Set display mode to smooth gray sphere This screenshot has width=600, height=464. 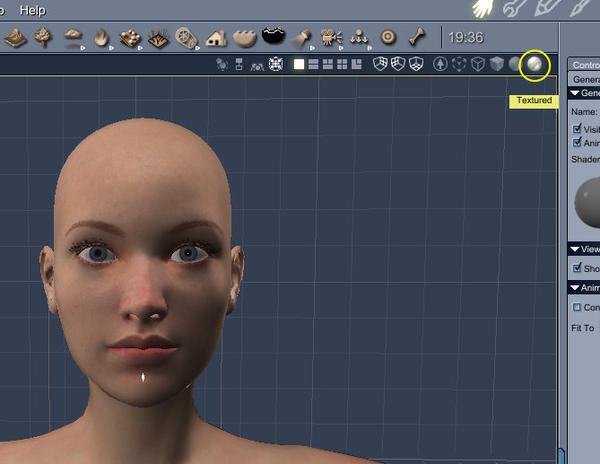point(515,64)
